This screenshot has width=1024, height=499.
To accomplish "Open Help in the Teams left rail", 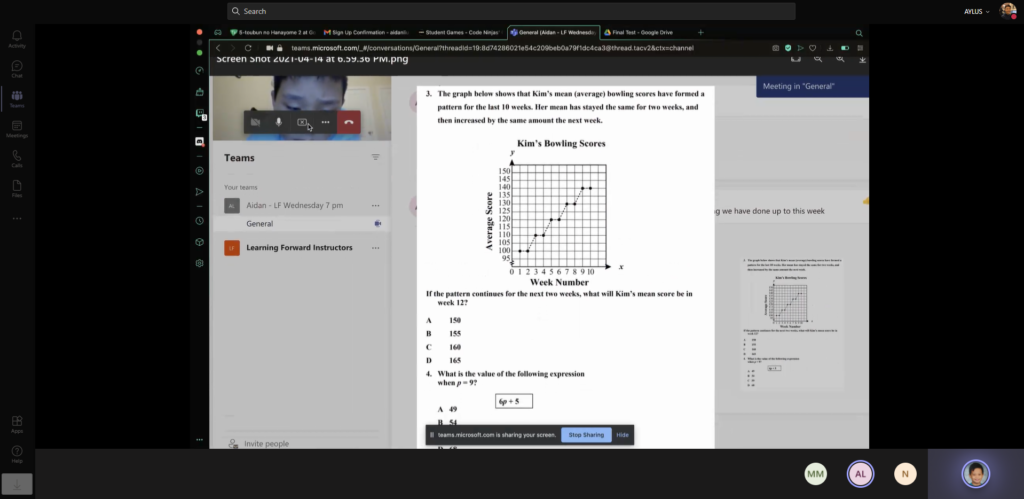I will pos(17,455).
